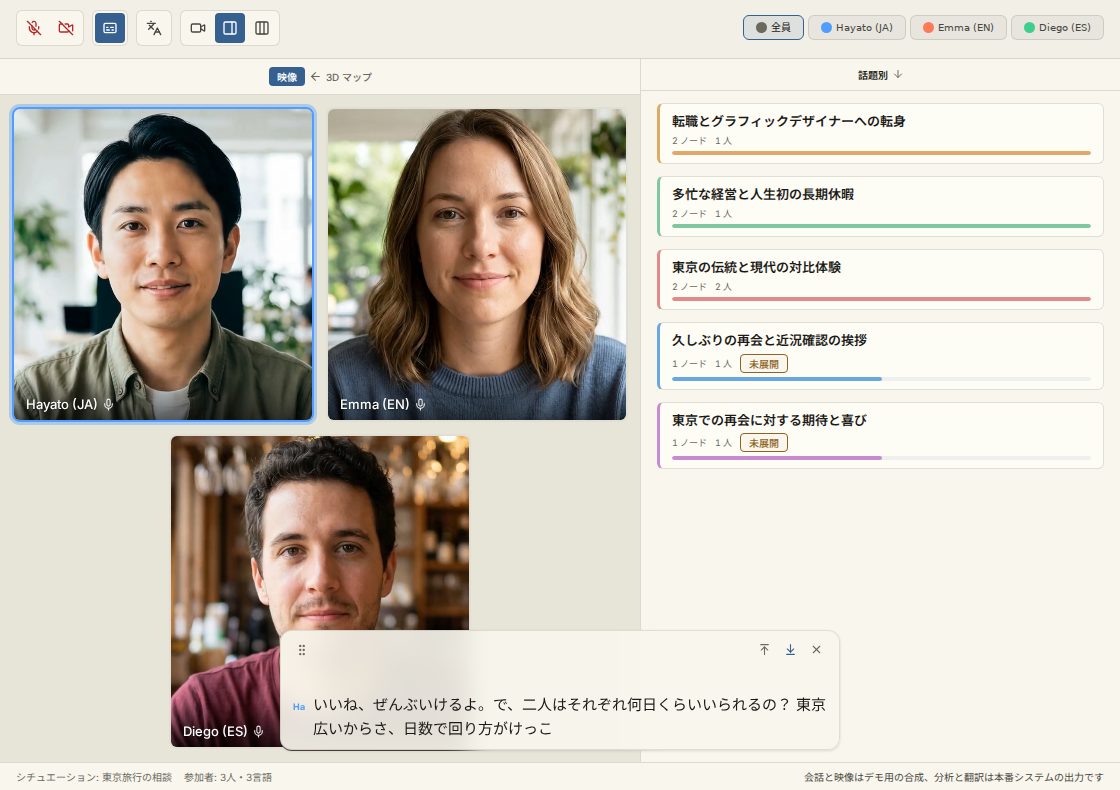The width and height of the screenshot is (1120, 790).
Task: Click the caption text line from Hayato
Action: coord(569,716)
